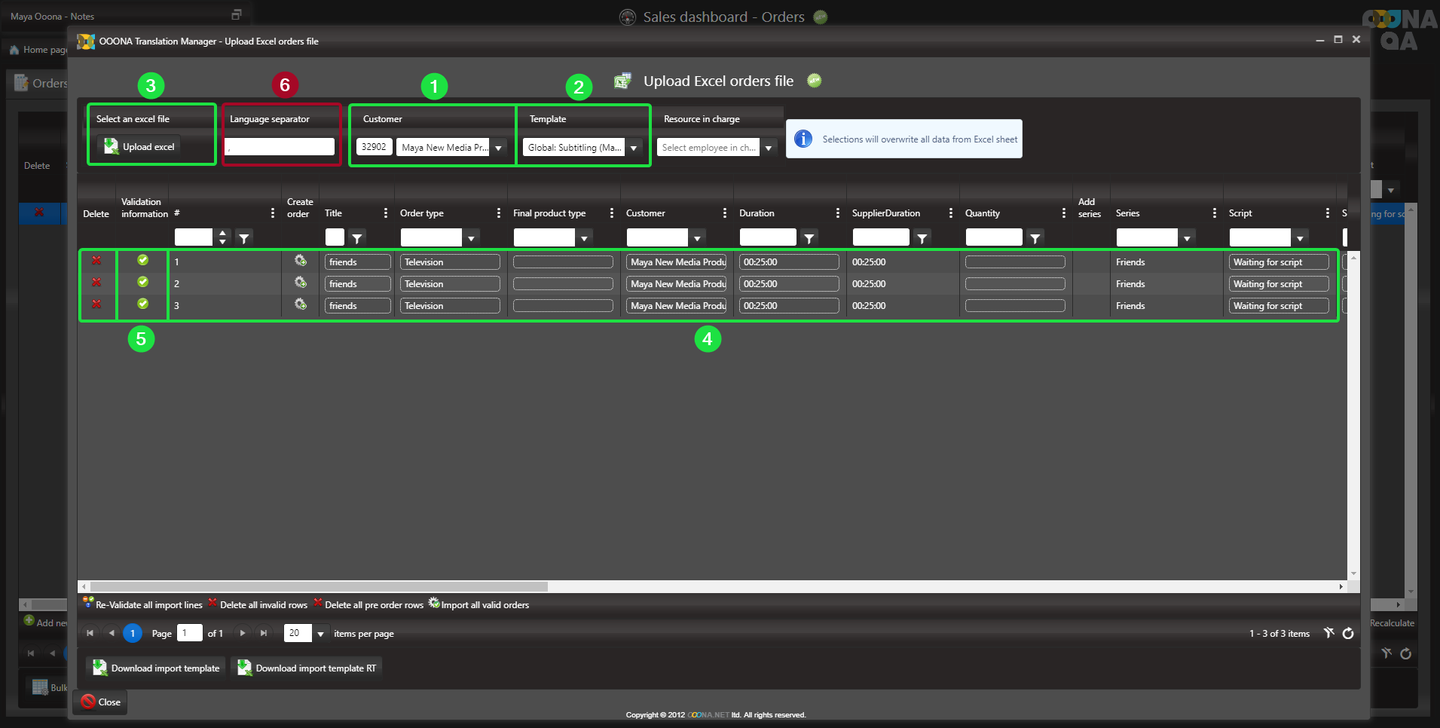Click Download import template button
The width and height of the screenshot is (1440, 728).
pos(156,668)
